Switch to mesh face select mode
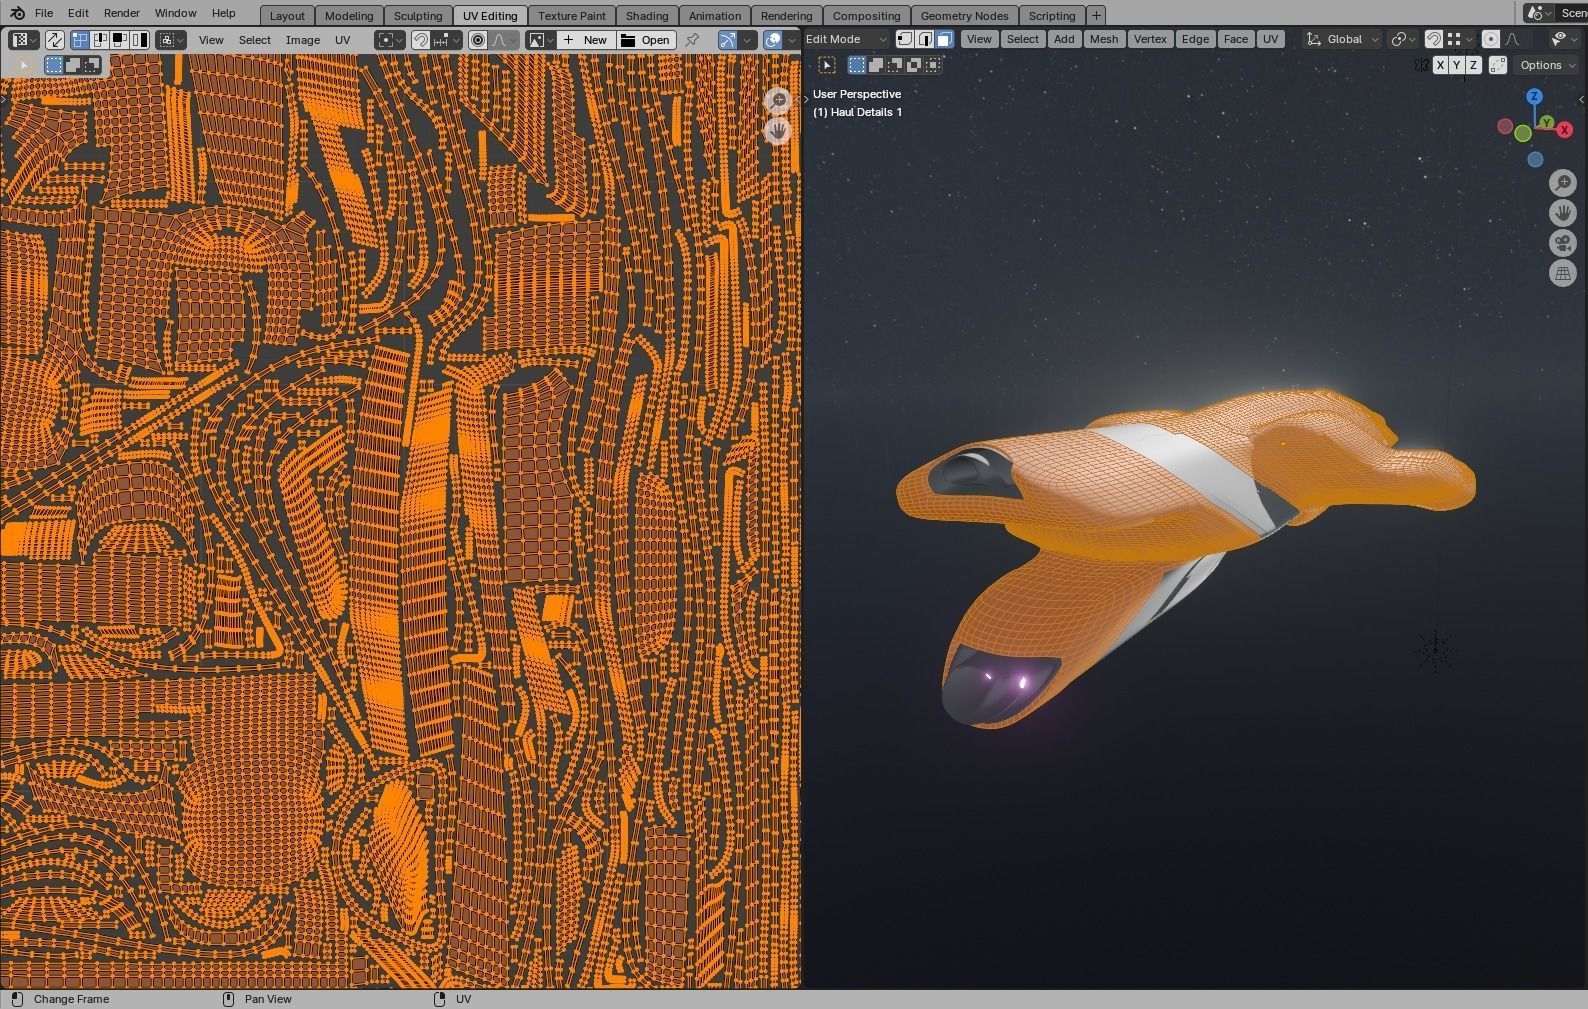 point(944,39)
